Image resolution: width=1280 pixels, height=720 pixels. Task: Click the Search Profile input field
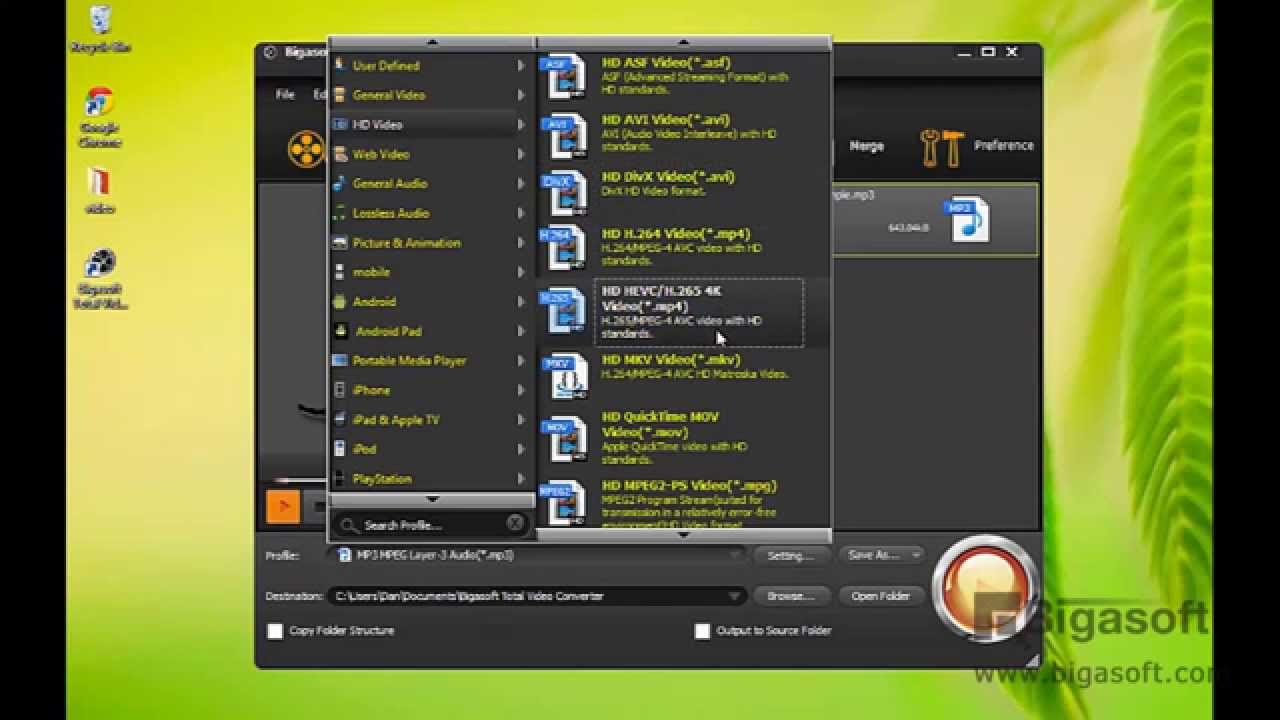[430, 525]
